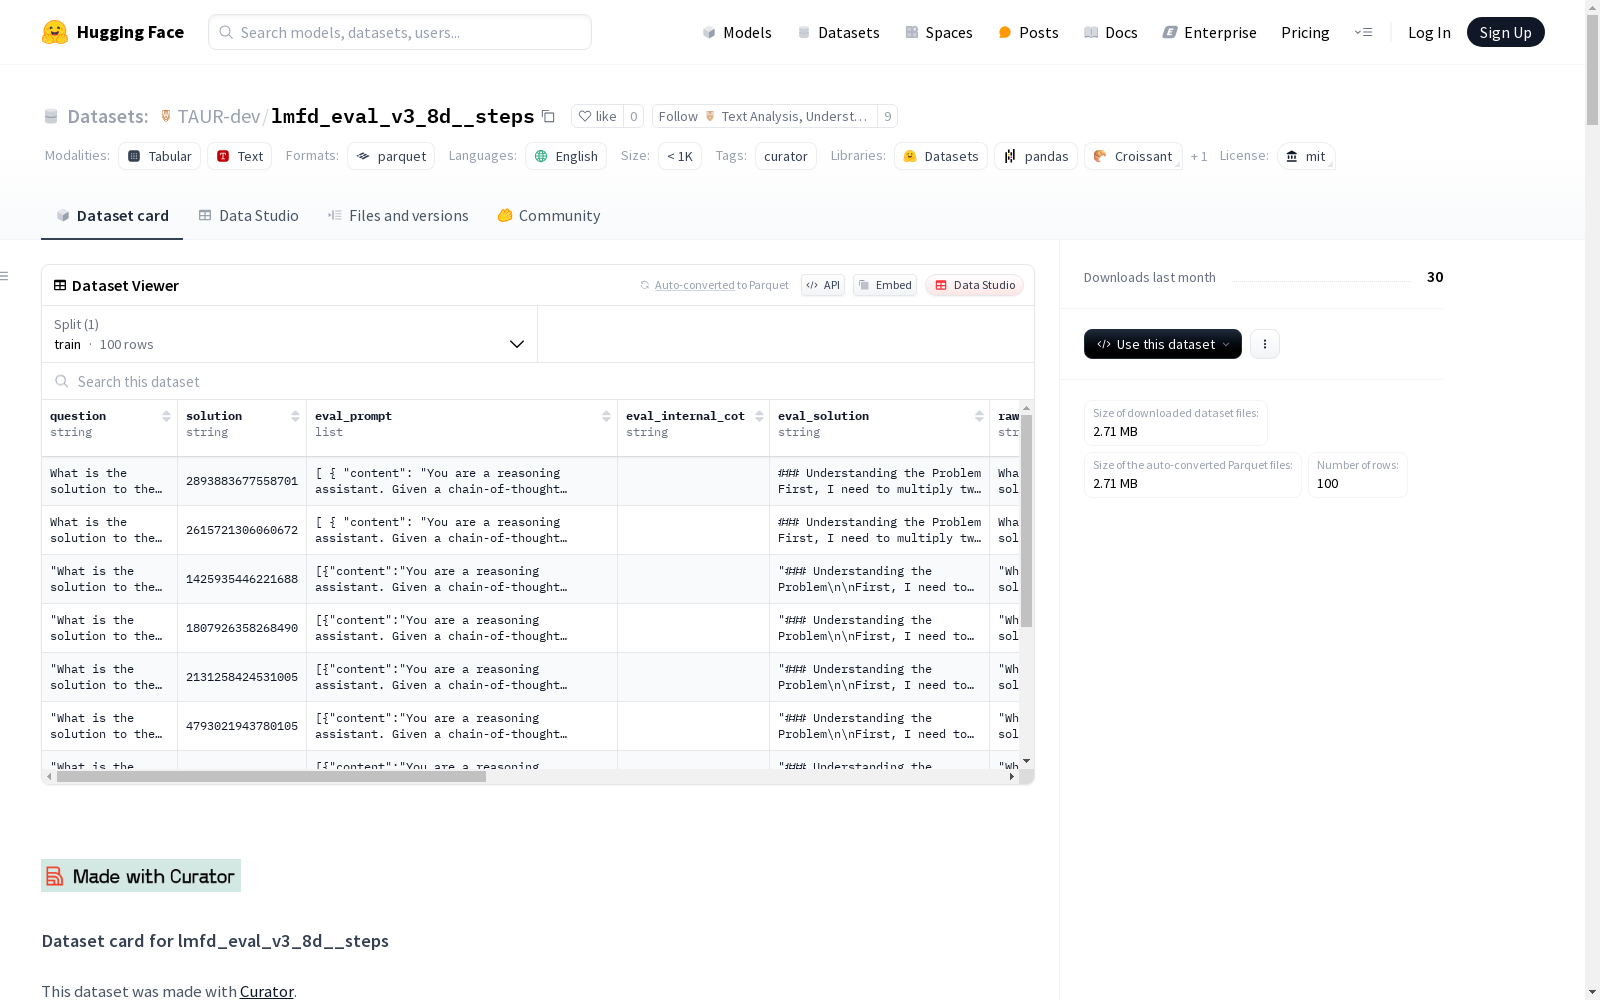Click the Log In link
This screenshot has width=1600, height=1000.
point(1429,32)
